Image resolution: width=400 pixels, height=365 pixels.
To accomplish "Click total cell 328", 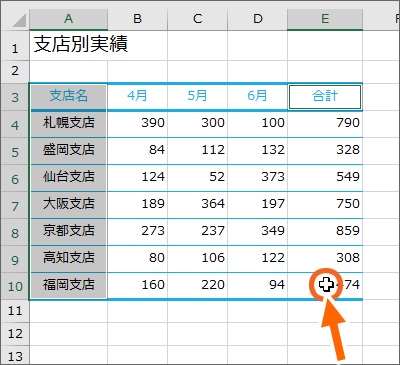I will 325,151.
